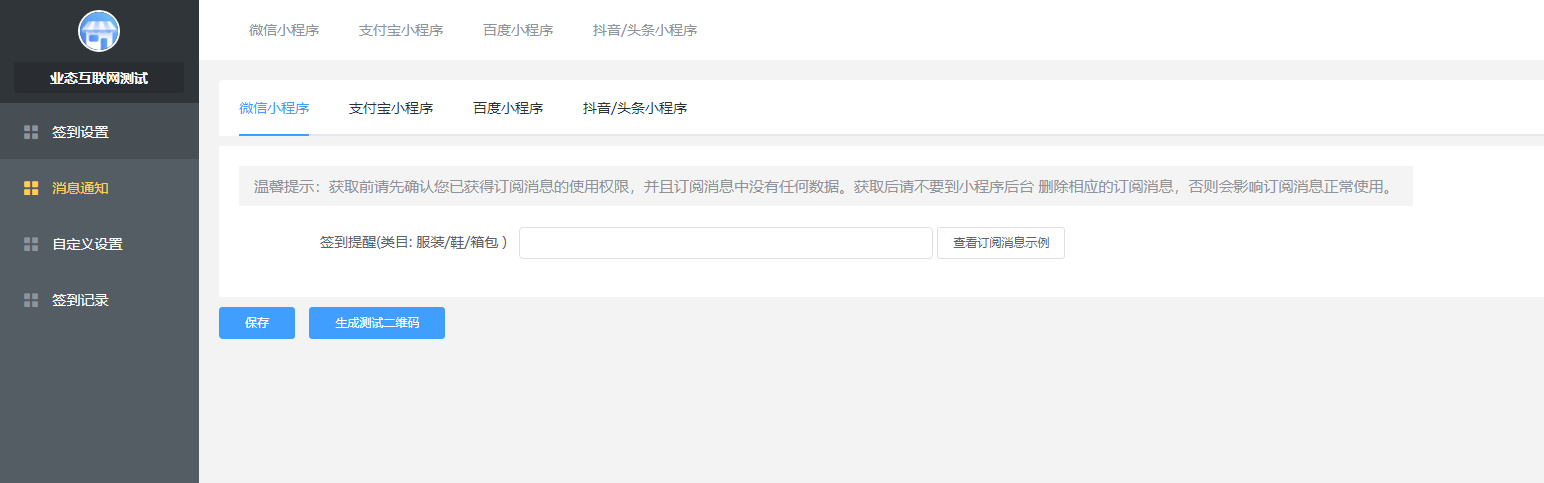Select the 抖音/头条小程序 panel tab

635,108
